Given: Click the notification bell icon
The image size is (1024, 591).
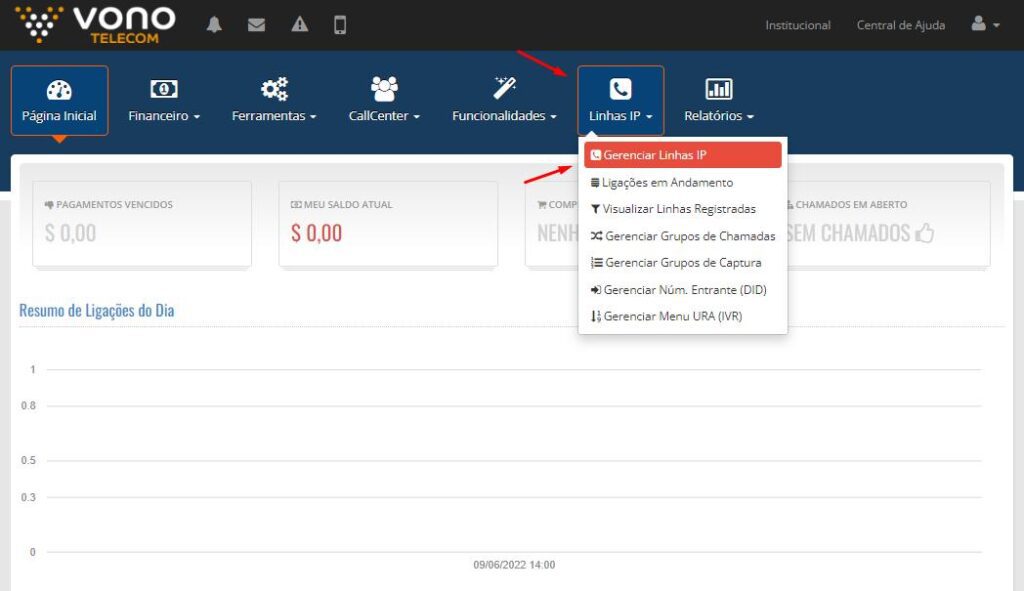Looking at the screenshot, I should click(x=214, y=25).
